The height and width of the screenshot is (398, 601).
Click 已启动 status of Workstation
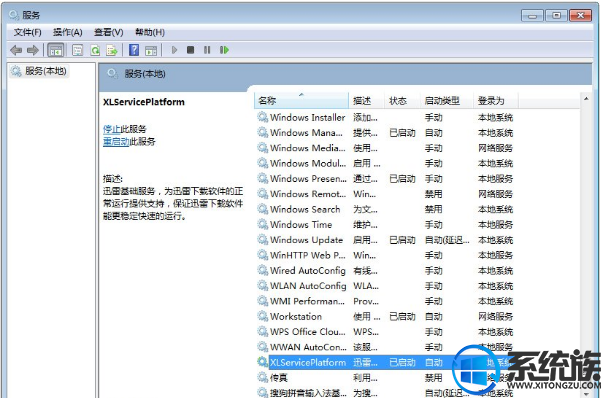click(402, 317)
